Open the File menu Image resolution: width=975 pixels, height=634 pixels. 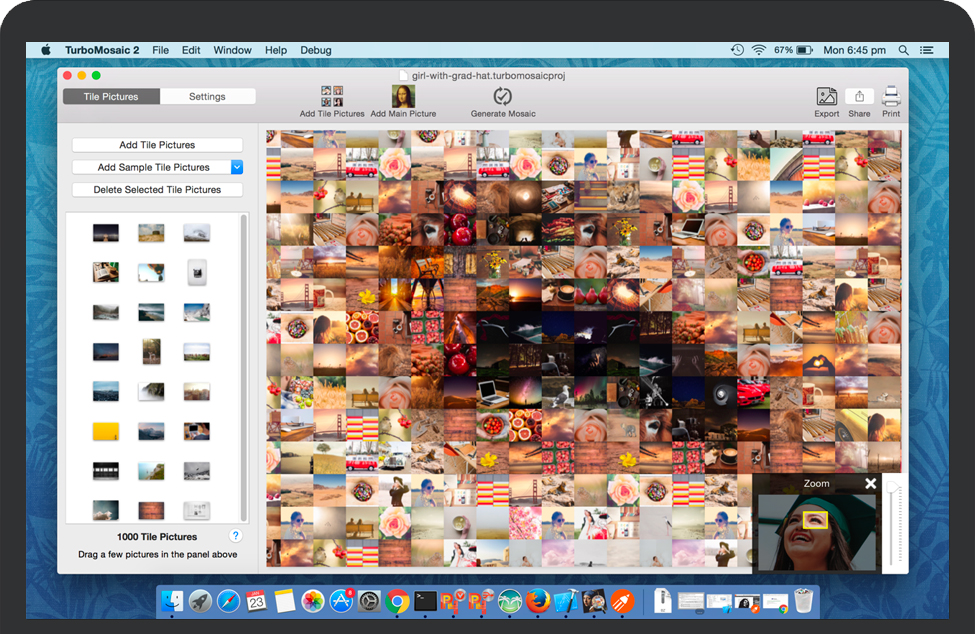[160, 50]
